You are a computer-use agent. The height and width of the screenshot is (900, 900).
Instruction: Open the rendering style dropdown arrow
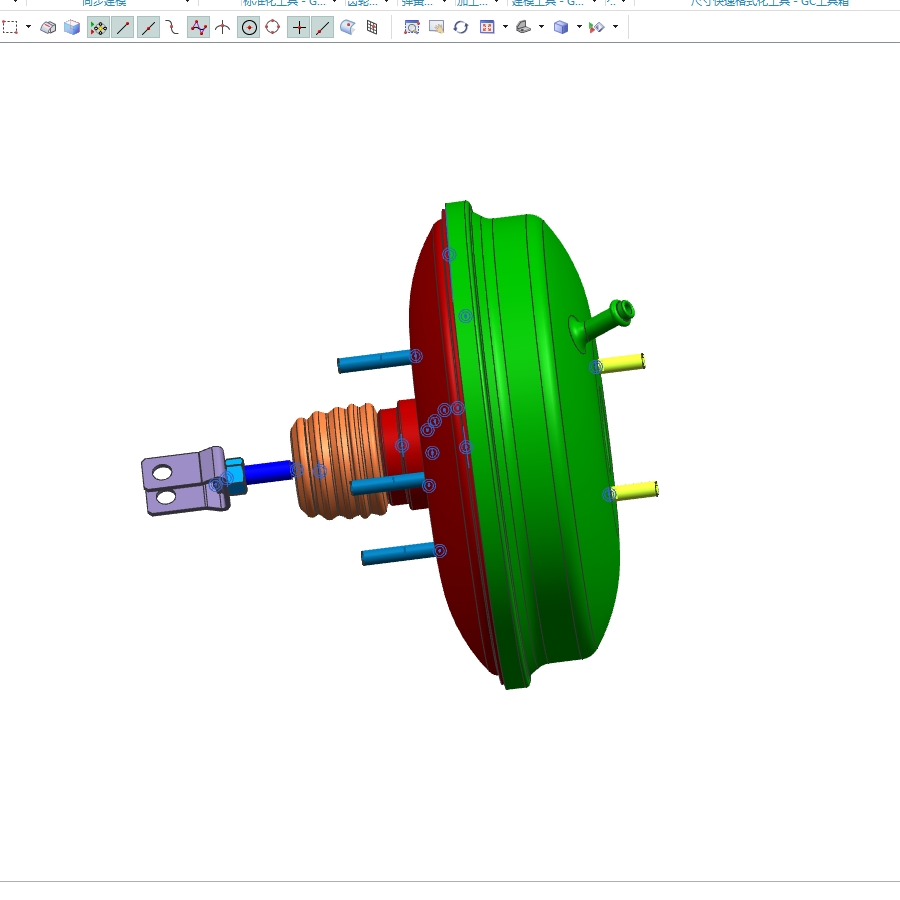[579, 27]
